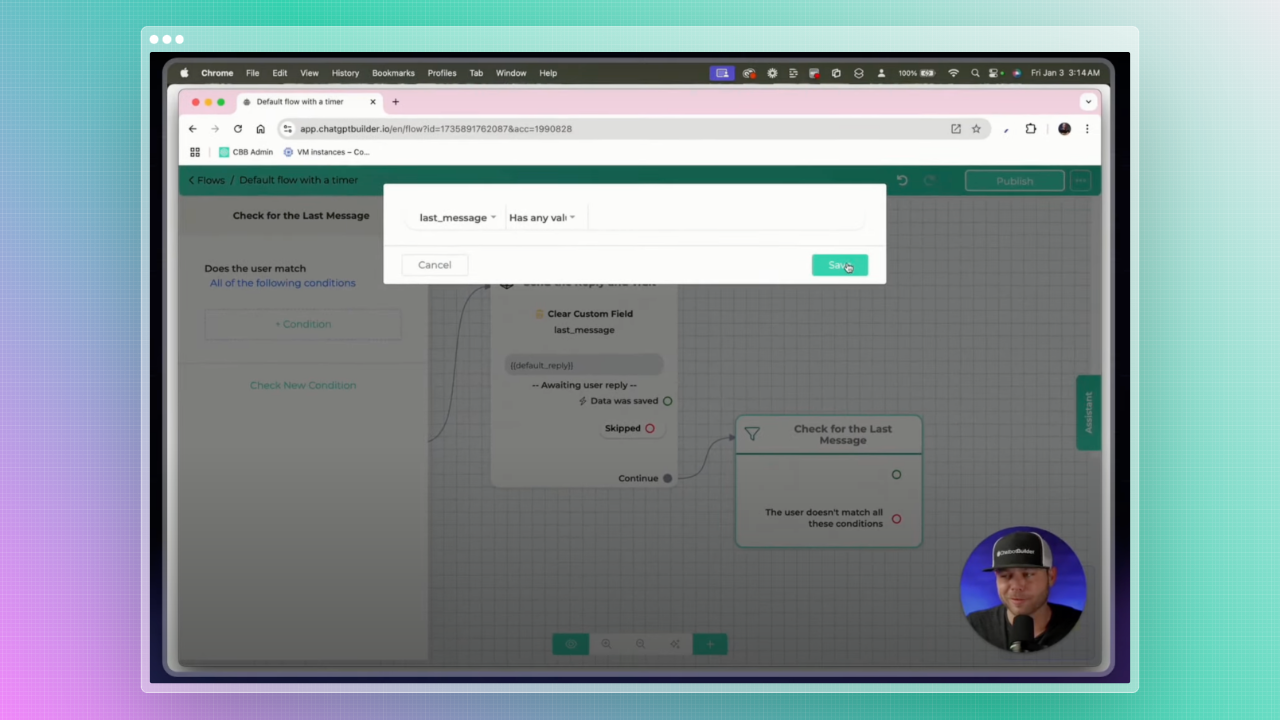The image size is (1280, 720).
Task: Click the 'Data was saved' green connector
Action: pos(667,401)
